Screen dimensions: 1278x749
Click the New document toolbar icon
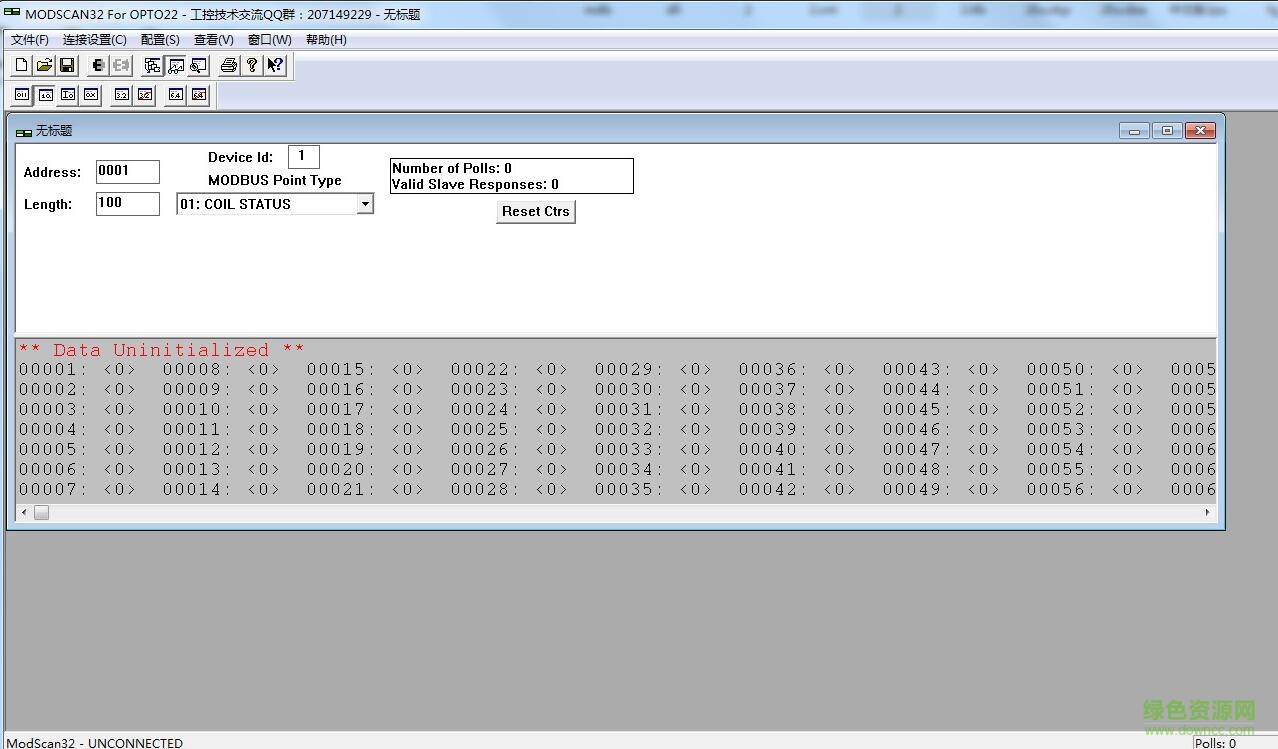22,66
